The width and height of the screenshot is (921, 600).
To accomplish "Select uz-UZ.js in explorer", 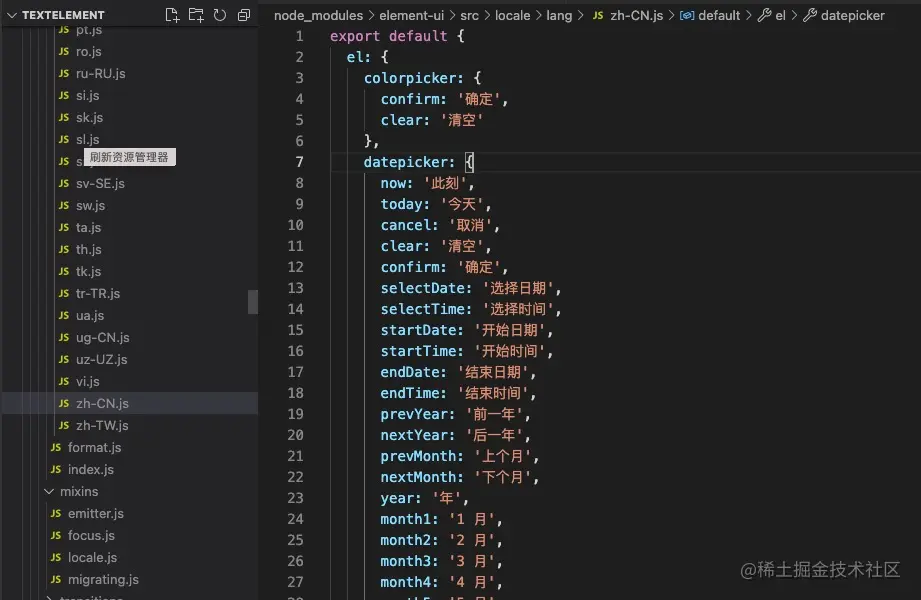I will click(x=101, y=359).
